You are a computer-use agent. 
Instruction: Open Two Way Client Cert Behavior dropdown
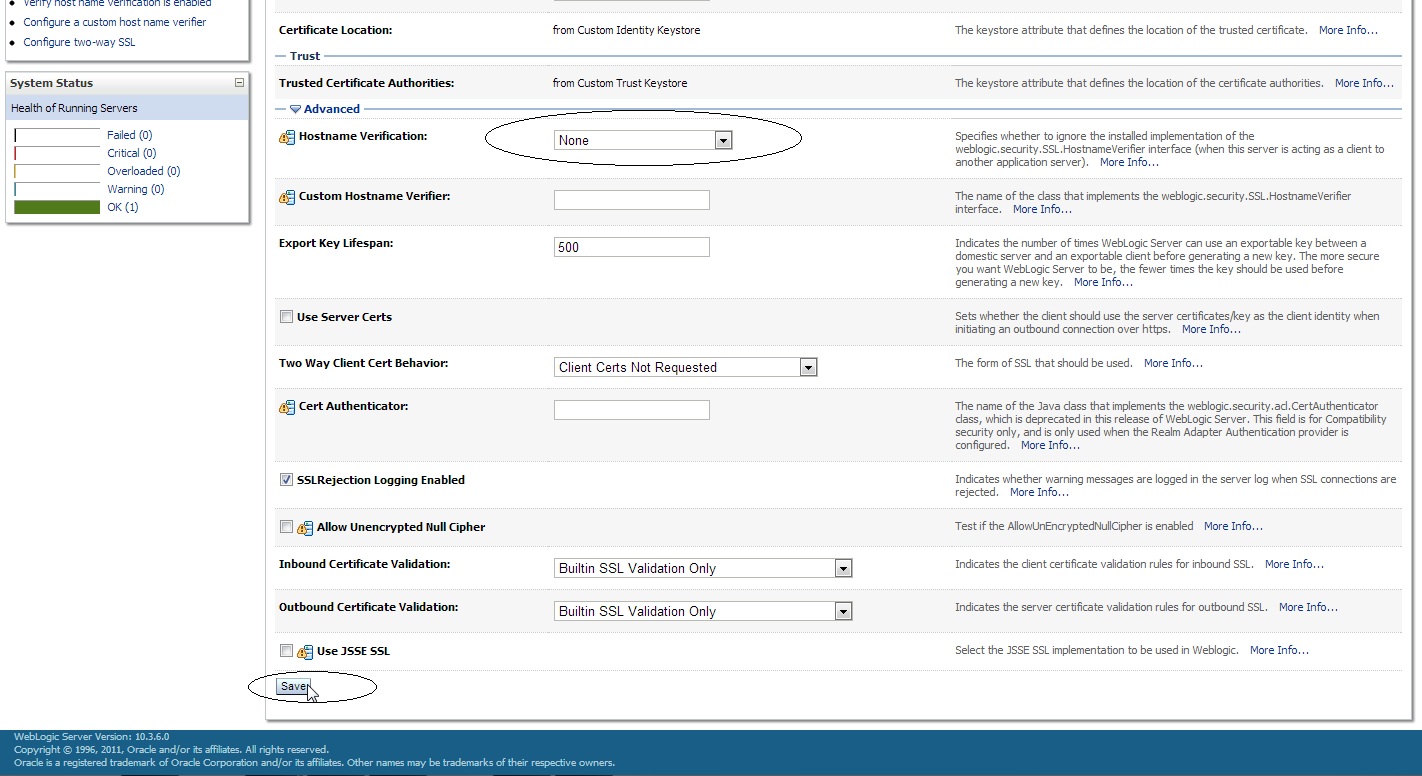(x=685, y=367)
